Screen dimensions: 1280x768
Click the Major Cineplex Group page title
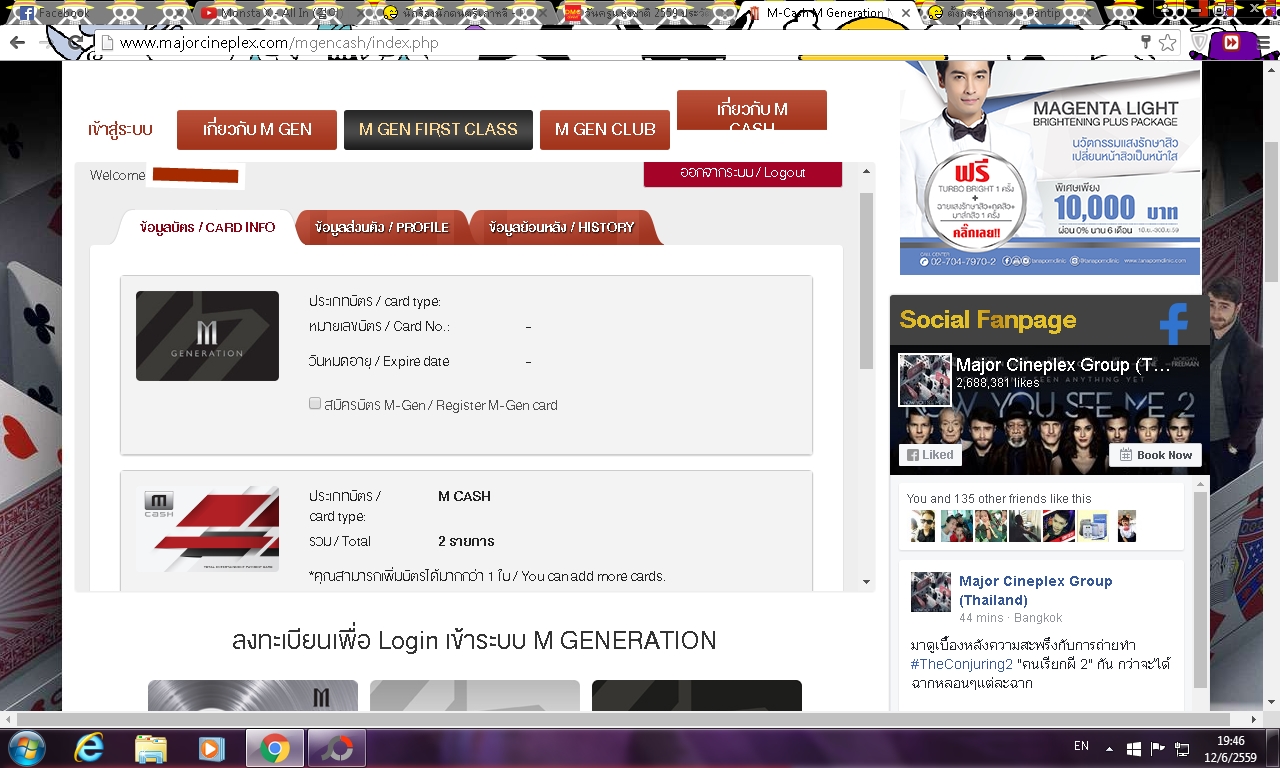1063,365
